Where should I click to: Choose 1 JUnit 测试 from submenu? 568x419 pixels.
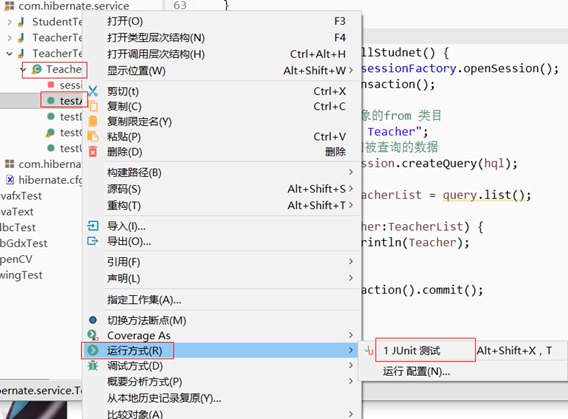(x=412, y=351)
